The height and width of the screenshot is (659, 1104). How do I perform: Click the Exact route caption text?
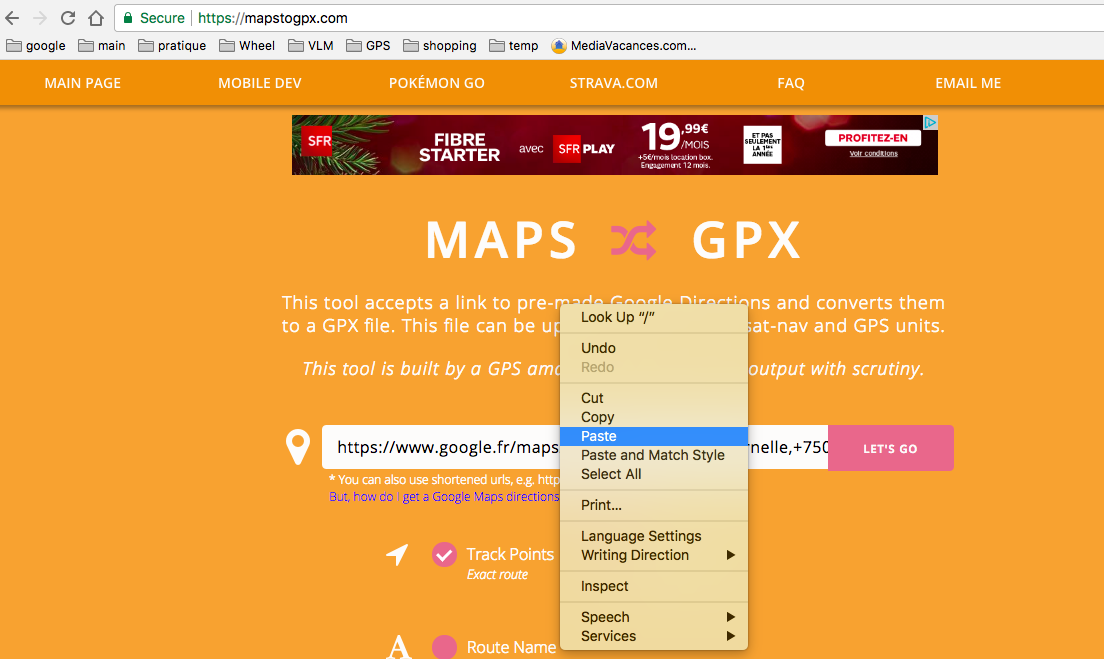[497, 575]
